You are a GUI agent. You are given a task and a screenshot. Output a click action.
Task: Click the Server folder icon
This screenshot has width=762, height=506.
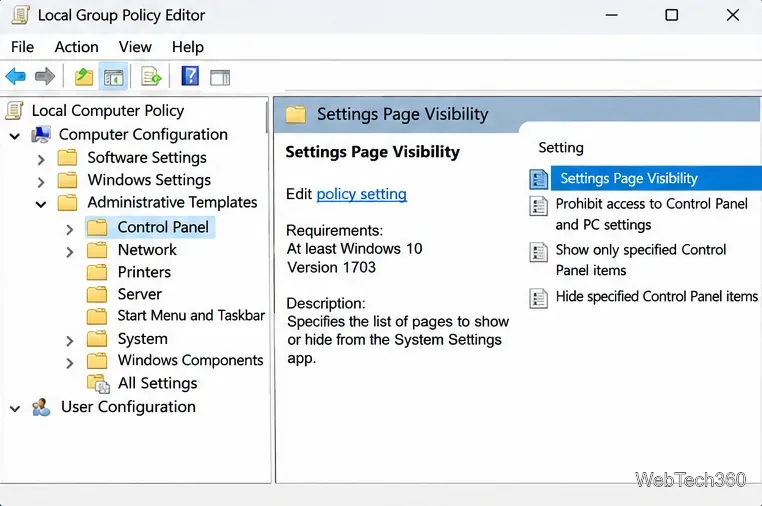pos(97,294)
